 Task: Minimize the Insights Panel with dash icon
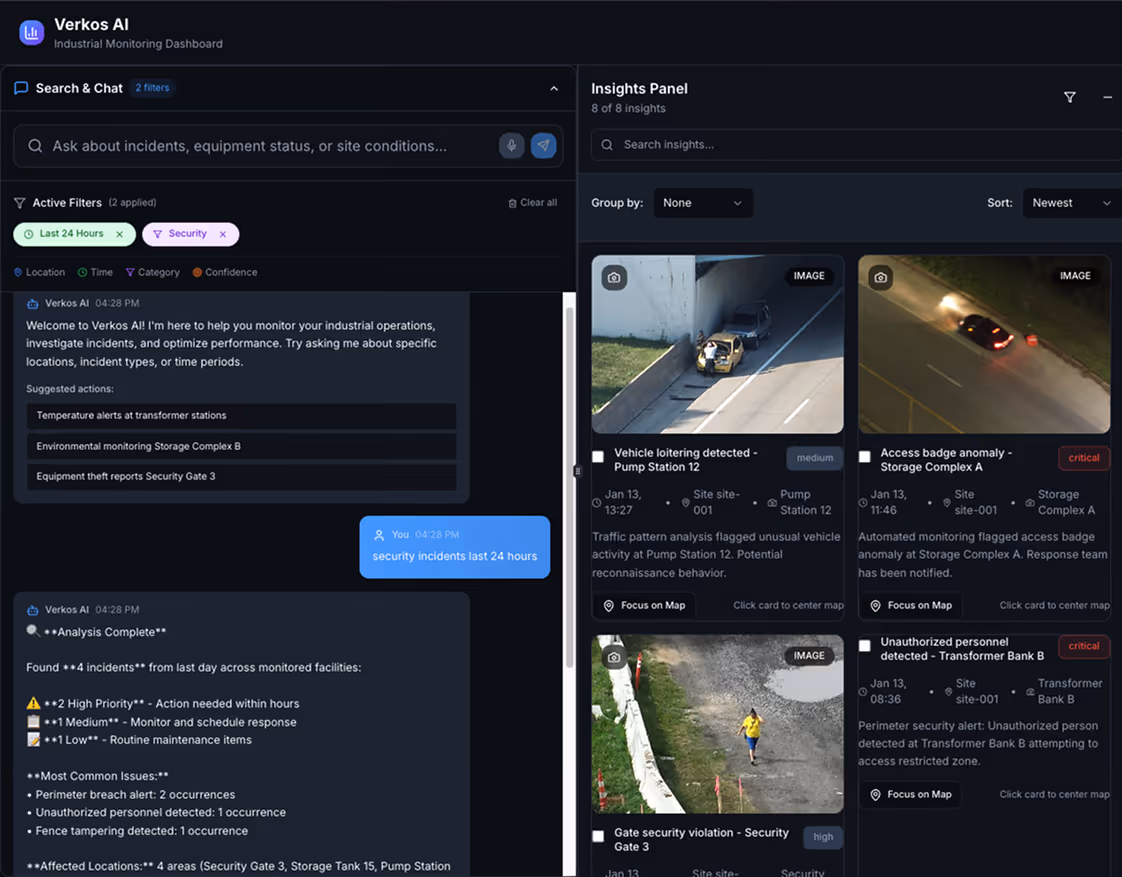pyautogui.click(x=1108, y=97)
